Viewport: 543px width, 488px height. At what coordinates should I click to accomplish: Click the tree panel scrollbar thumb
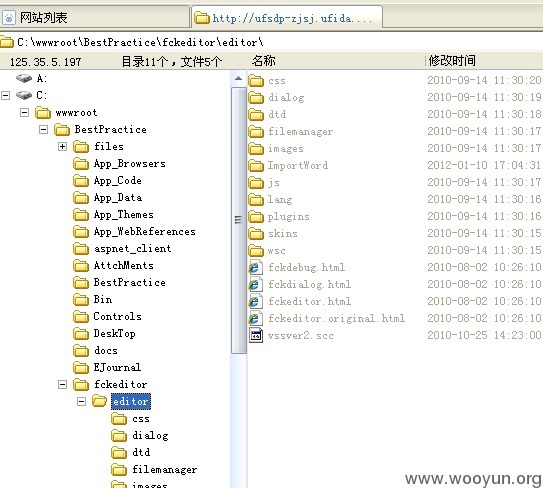[x=238, y=220]
